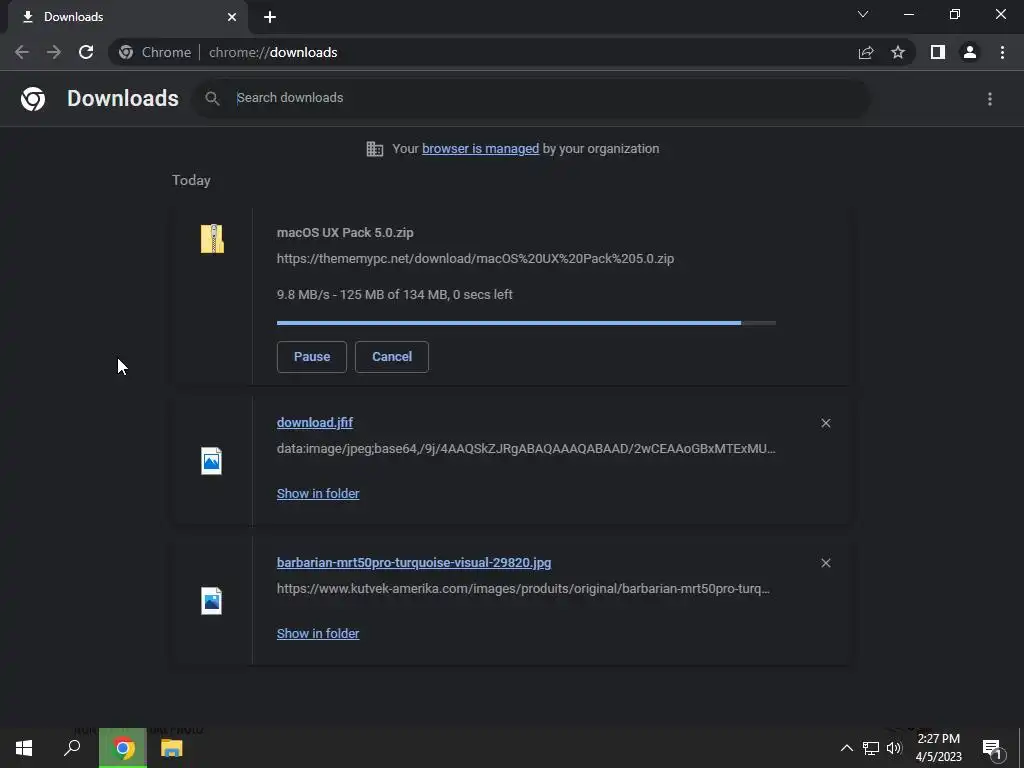Image resolution: width=1024 pixels, height=768 pixels.
Task: Open the download.jfif file link
Action: click(315, 423)
